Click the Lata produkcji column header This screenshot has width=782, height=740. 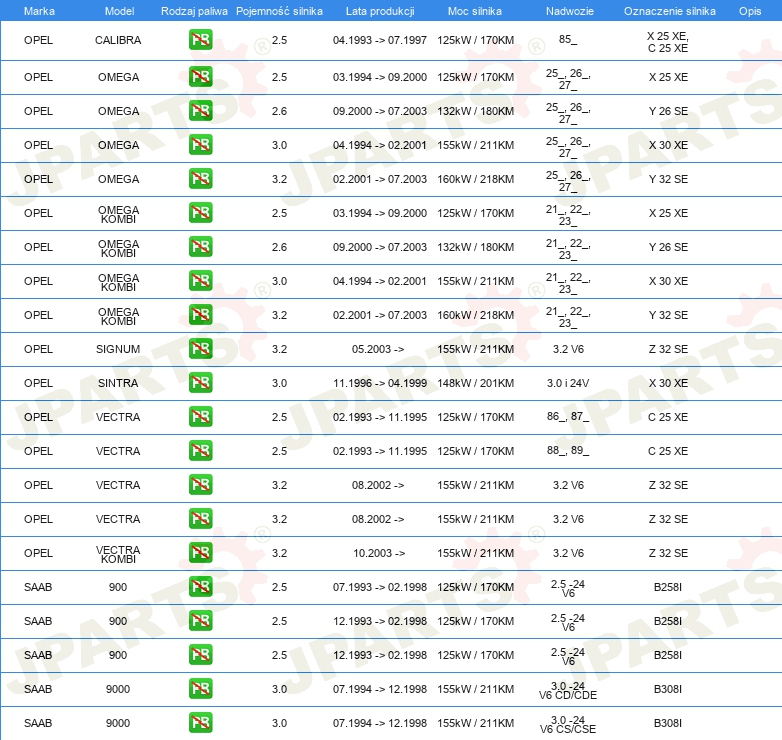[x=380, y=11]
